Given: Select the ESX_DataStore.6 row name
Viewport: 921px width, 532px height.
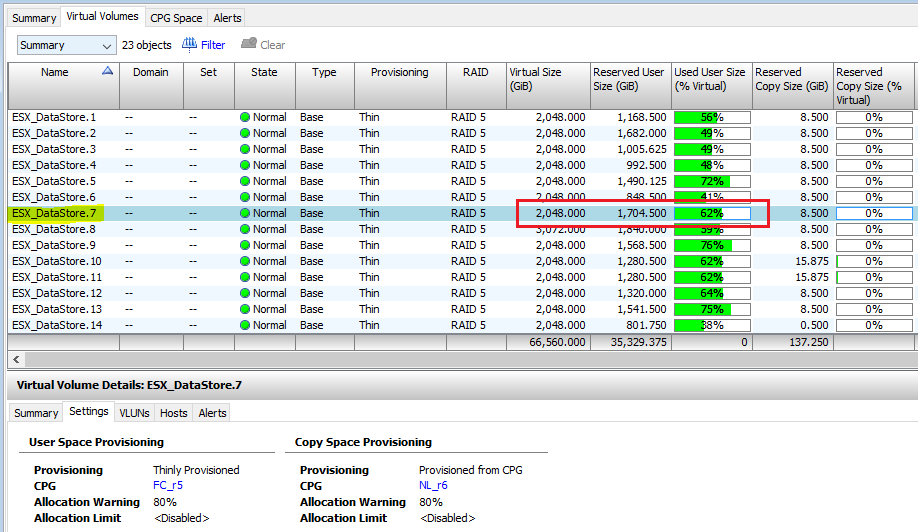Looking at the screenshot, I should click(54, 197).
